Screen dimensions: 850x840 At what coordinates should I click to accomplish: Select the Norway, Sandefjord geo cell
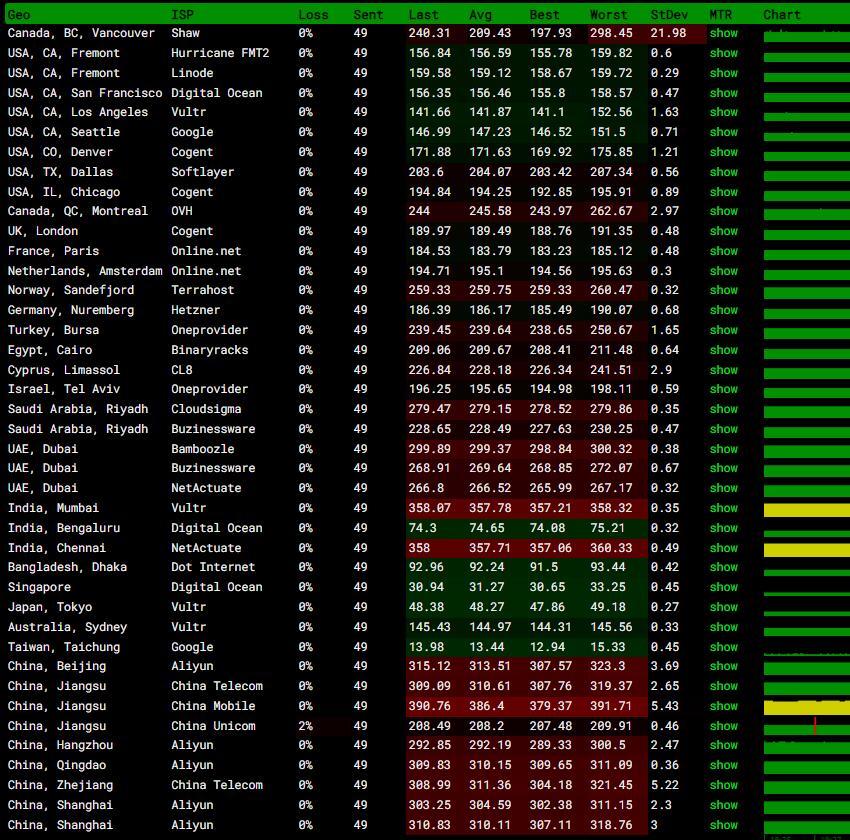[x=70, y=290]
